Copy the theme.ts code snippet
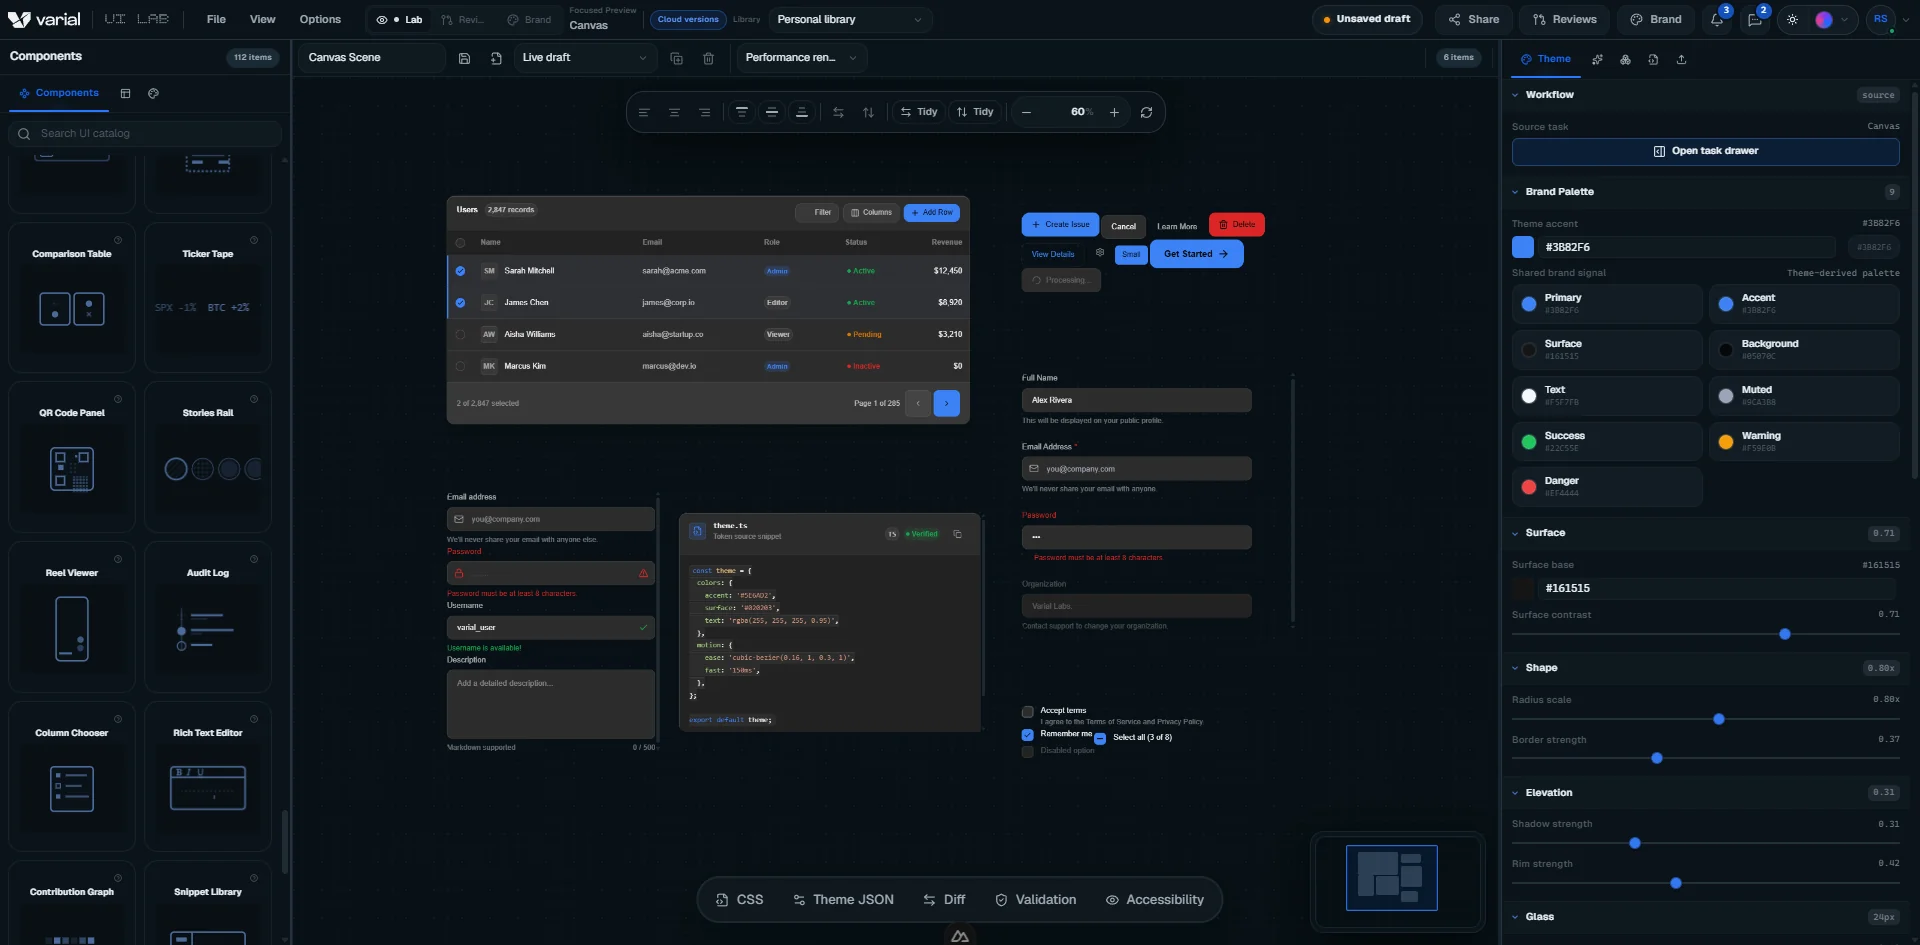The height and width of the screenshot is (945, 1920). tap(957, 534)
